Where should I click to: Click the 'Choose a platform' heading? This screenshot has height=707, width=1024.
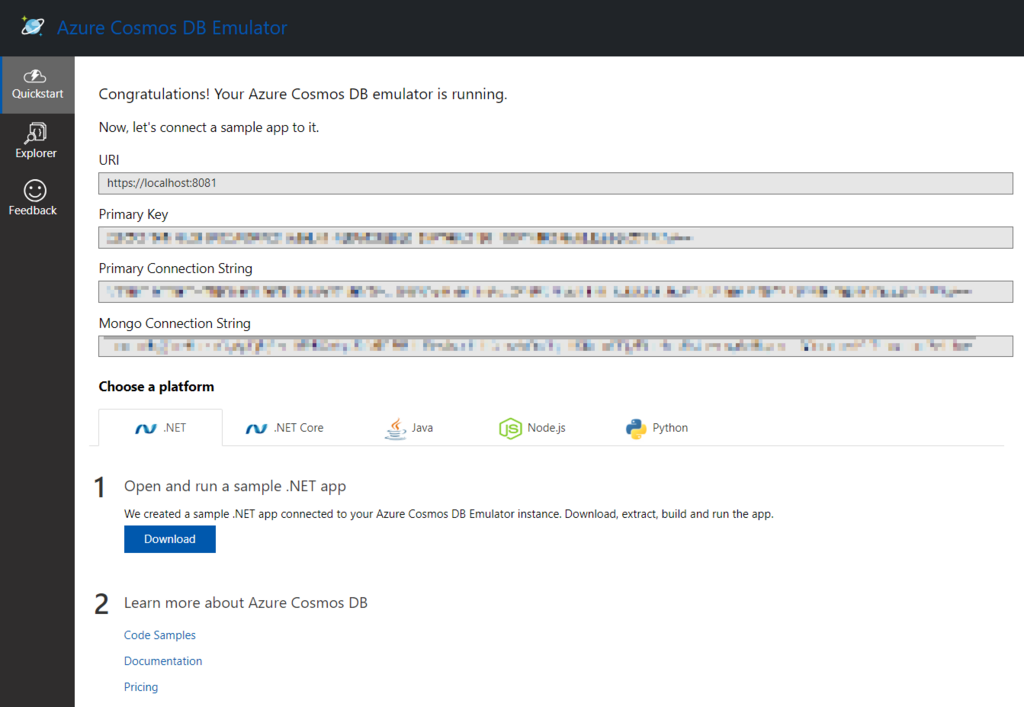click(x=156, y=386)
